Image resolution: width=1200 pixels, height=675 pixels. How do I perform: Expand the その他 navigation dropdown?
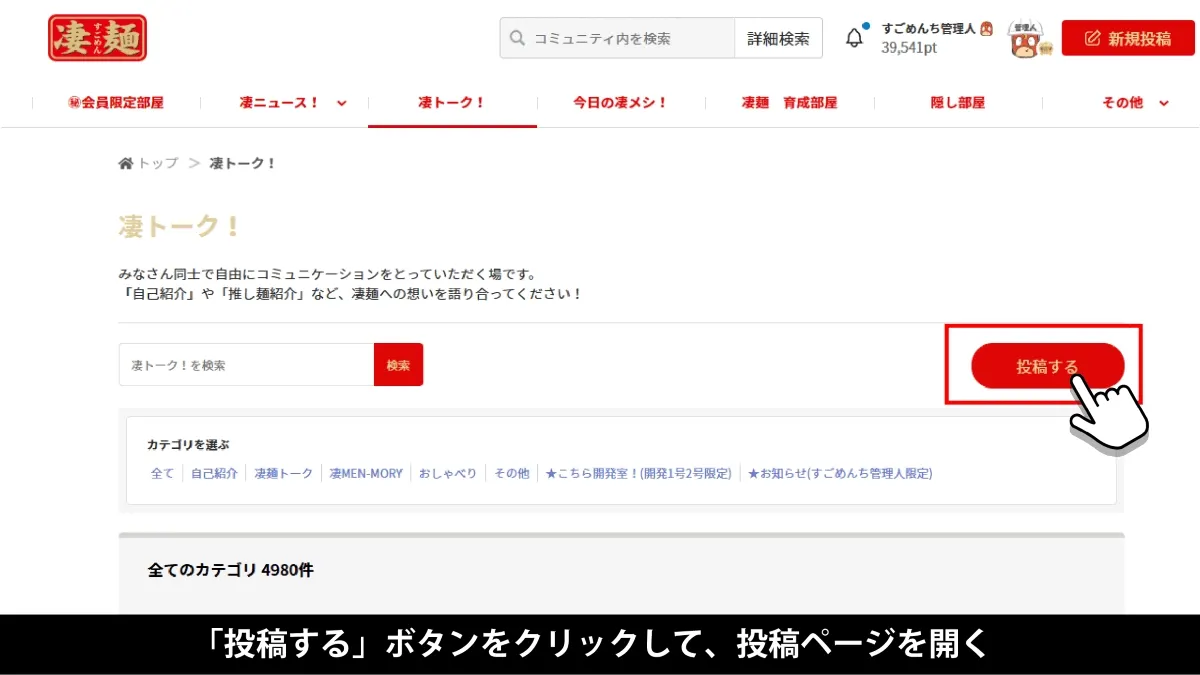(1163, 103)
